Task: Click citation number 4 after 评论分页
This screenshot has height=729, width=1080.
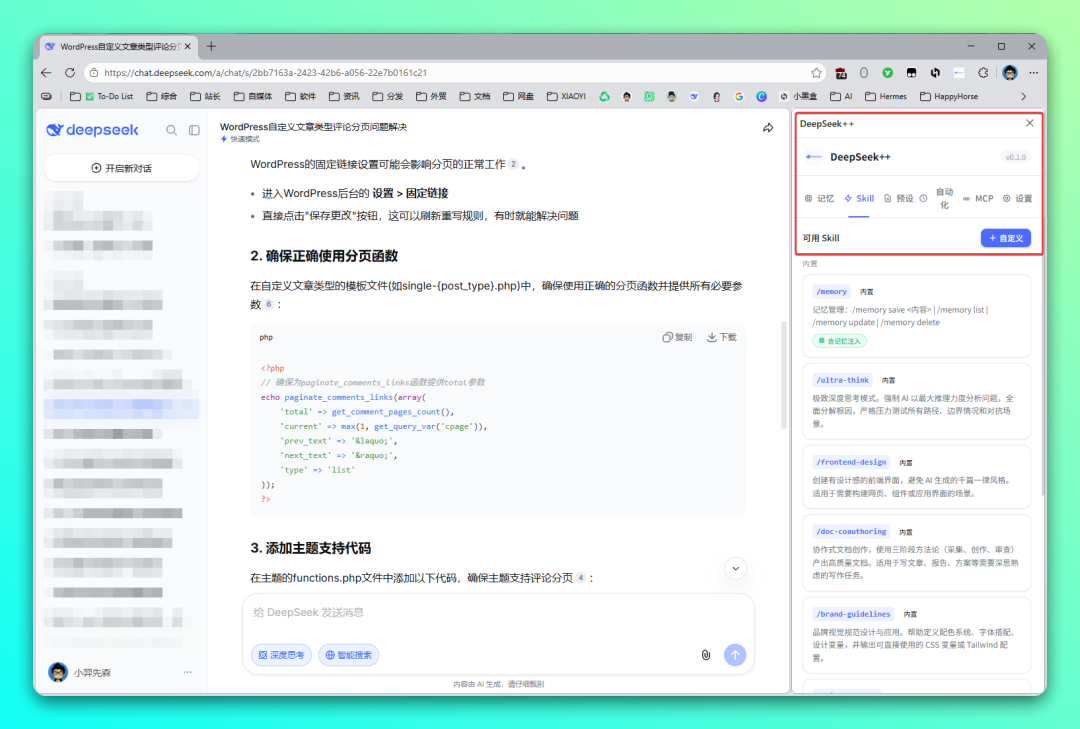Action: [581, 577]
